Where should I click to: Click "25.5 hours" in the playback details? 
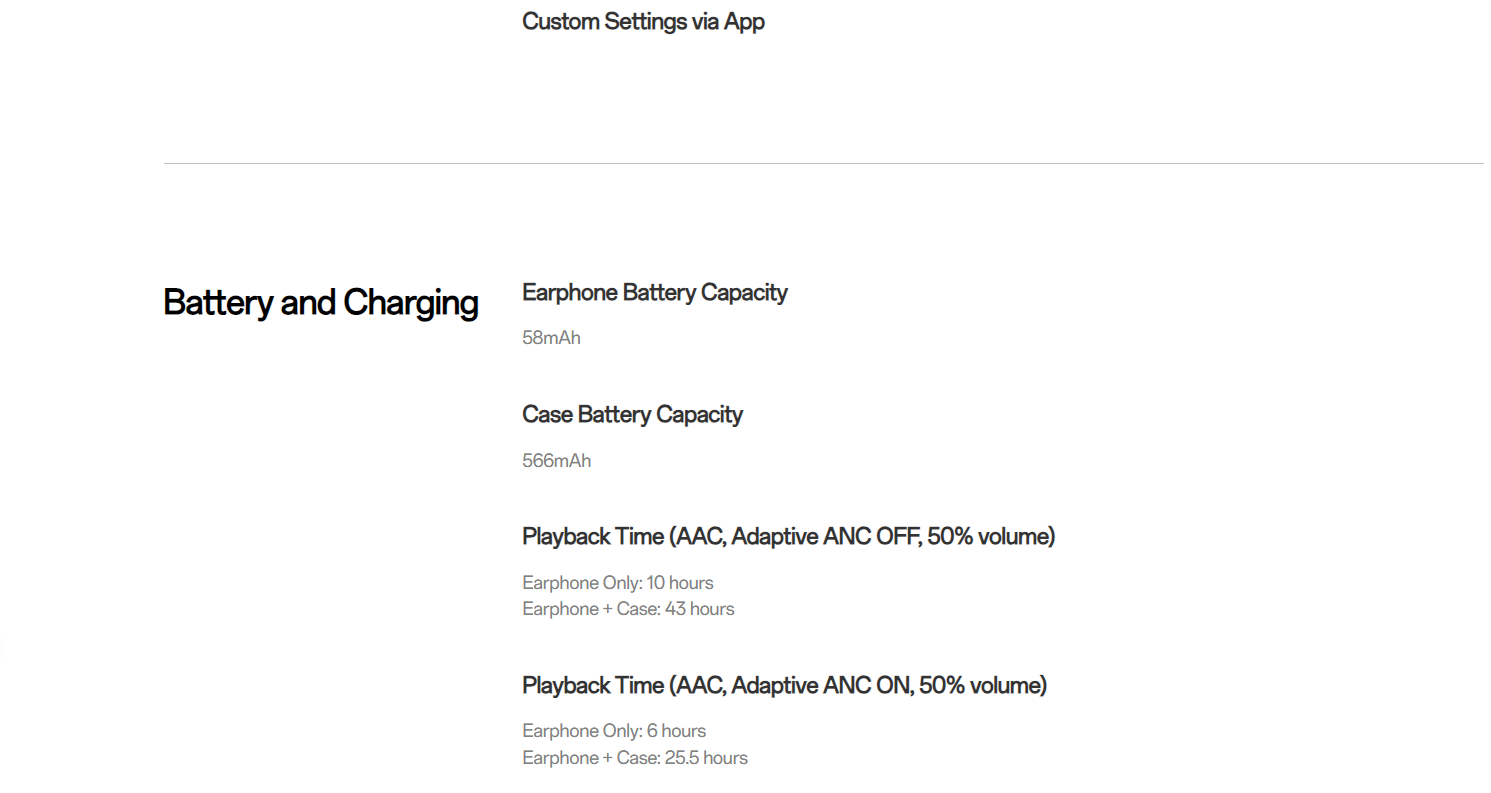tap(706, 758)
